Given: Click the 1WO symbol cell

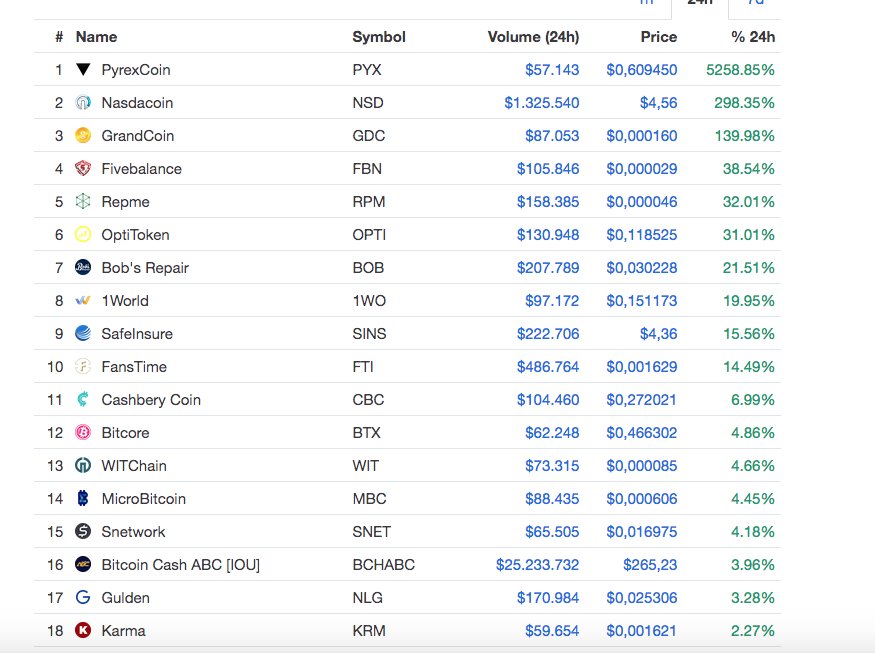Looking at the screenshot, I should click(369, 301).
